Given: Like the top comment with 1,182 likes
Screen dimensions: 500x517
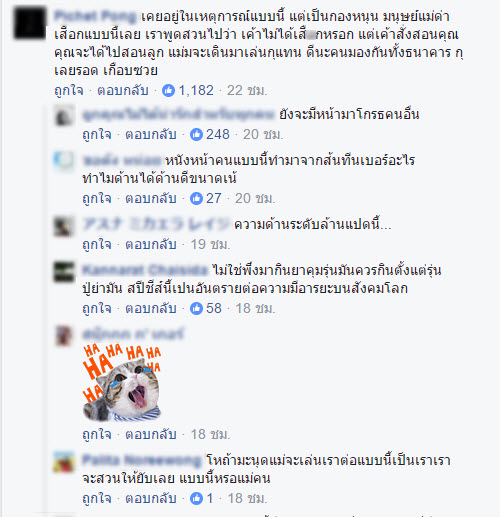Looking at the screenshot, I should (69, 90).
